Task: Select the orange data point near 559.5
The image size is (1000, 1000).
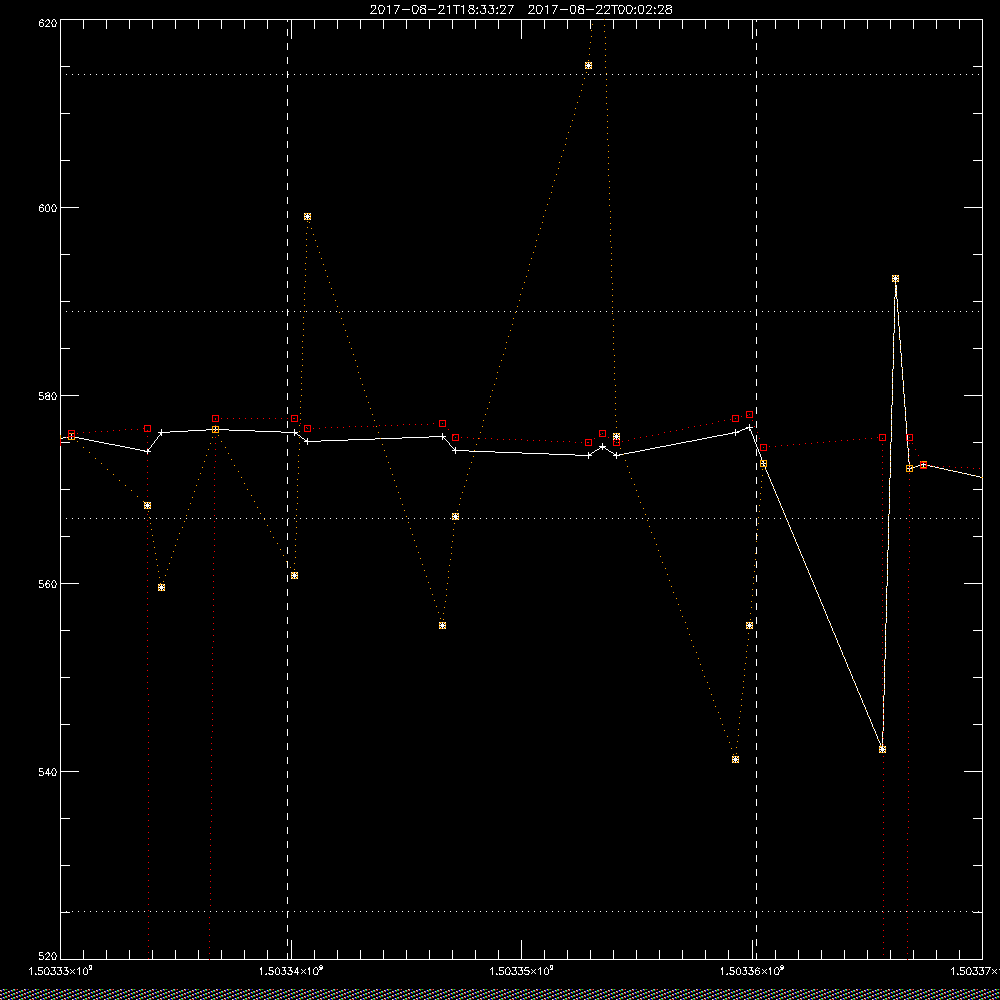Action: (x=161, y=587)
